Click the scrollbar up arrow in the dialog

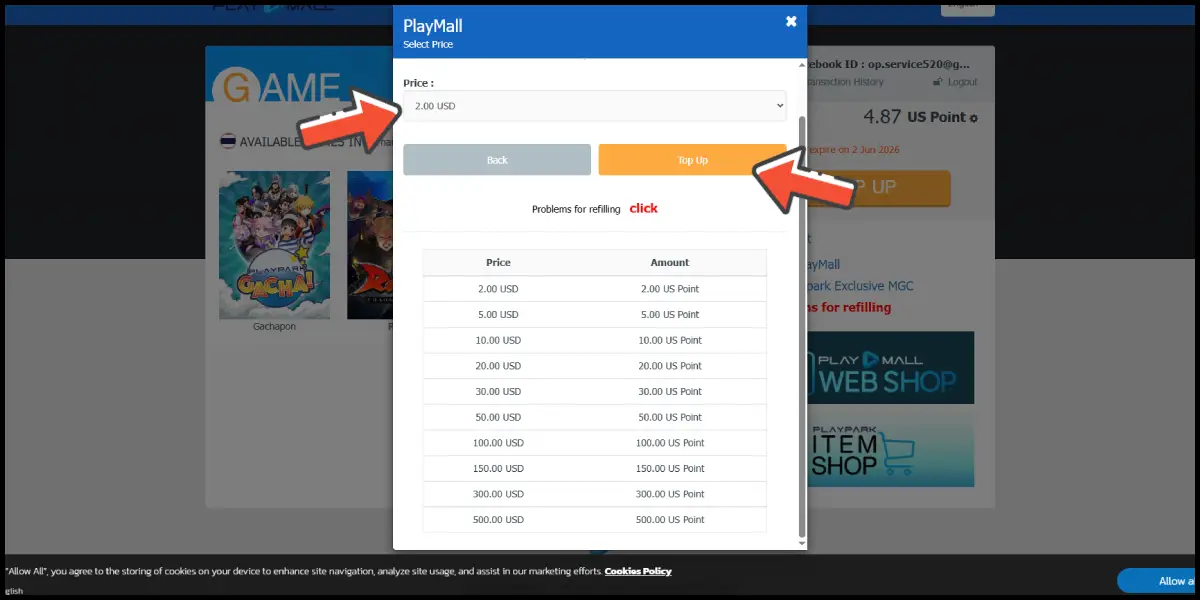[801, 65]
